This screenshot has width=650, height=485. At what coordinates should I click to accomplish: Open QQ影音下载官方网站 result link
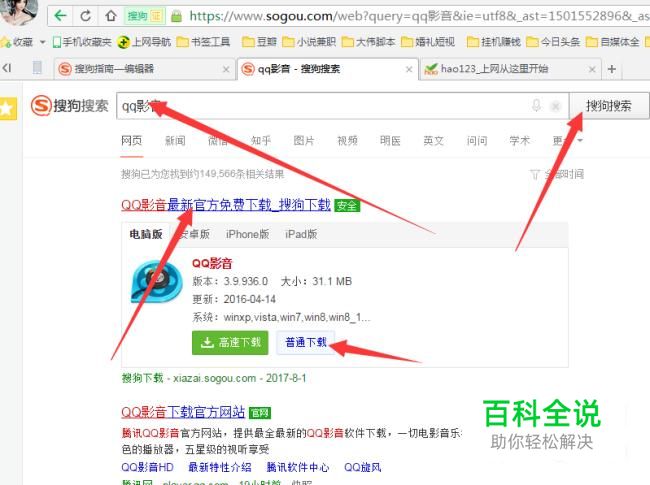(183, 412)
